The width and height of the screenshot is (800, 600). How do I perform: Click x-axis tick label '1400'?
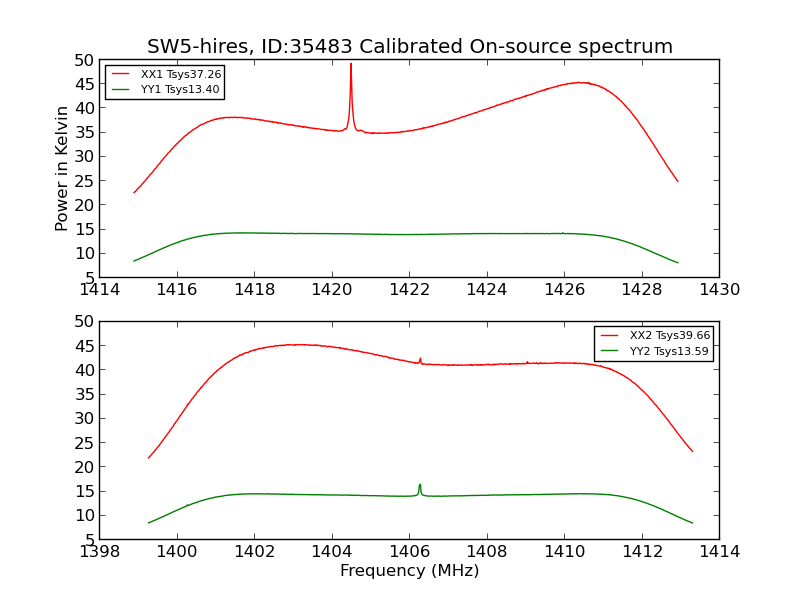[x=177, y=552]
